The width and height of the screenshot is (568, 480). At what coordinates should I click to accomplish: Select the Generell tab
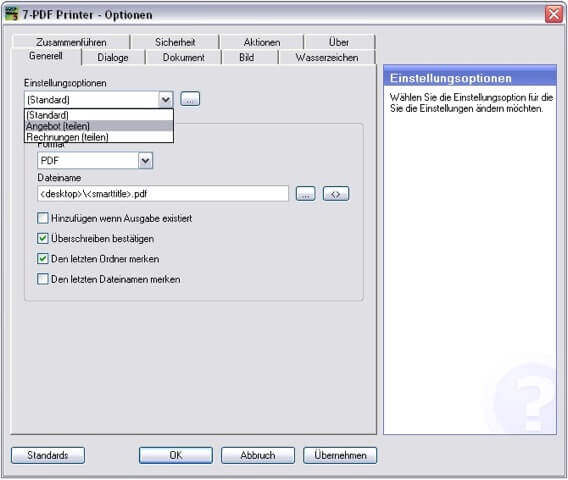46,57
